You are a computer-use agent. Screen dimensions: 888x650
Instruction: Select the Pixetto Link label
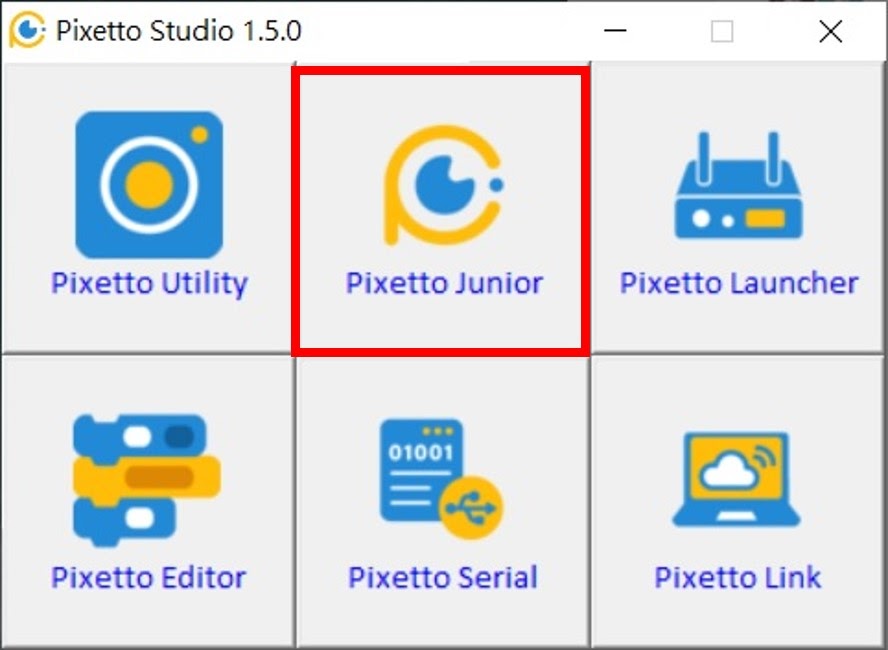coord(737,578)
